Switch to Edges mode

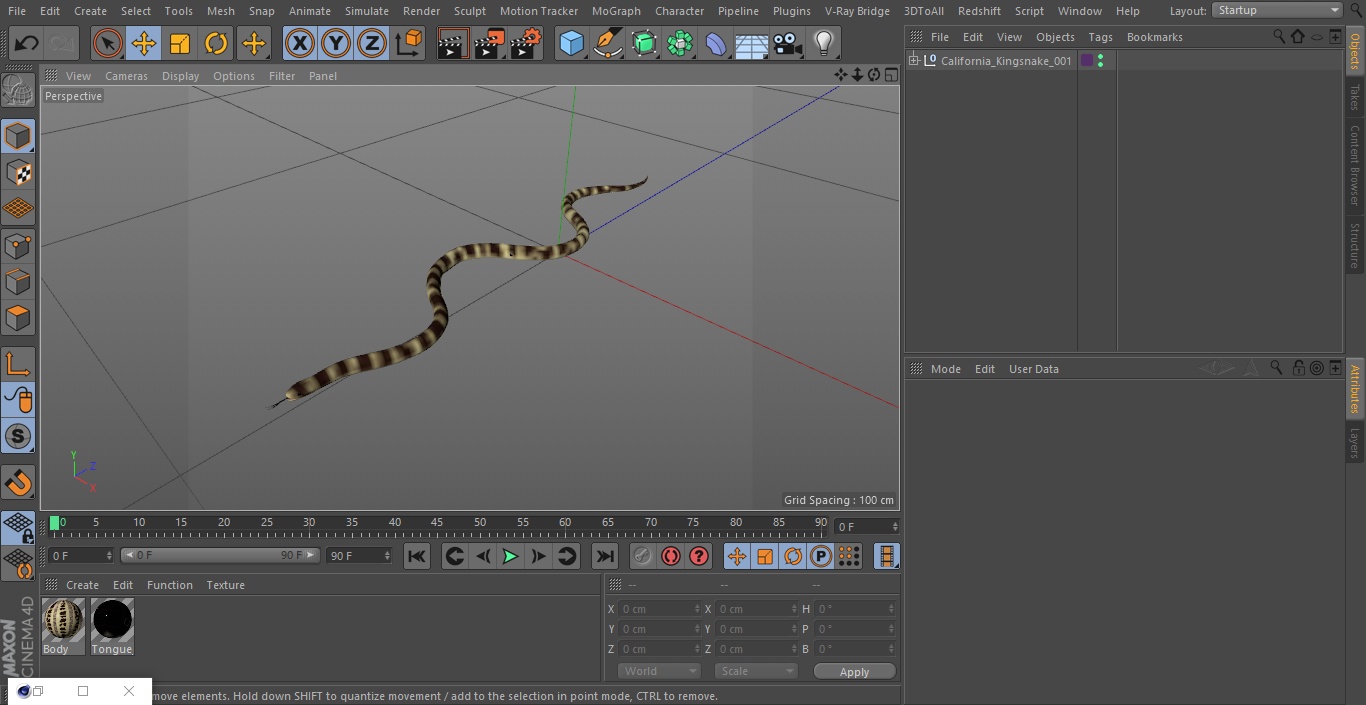click(18, 282)
